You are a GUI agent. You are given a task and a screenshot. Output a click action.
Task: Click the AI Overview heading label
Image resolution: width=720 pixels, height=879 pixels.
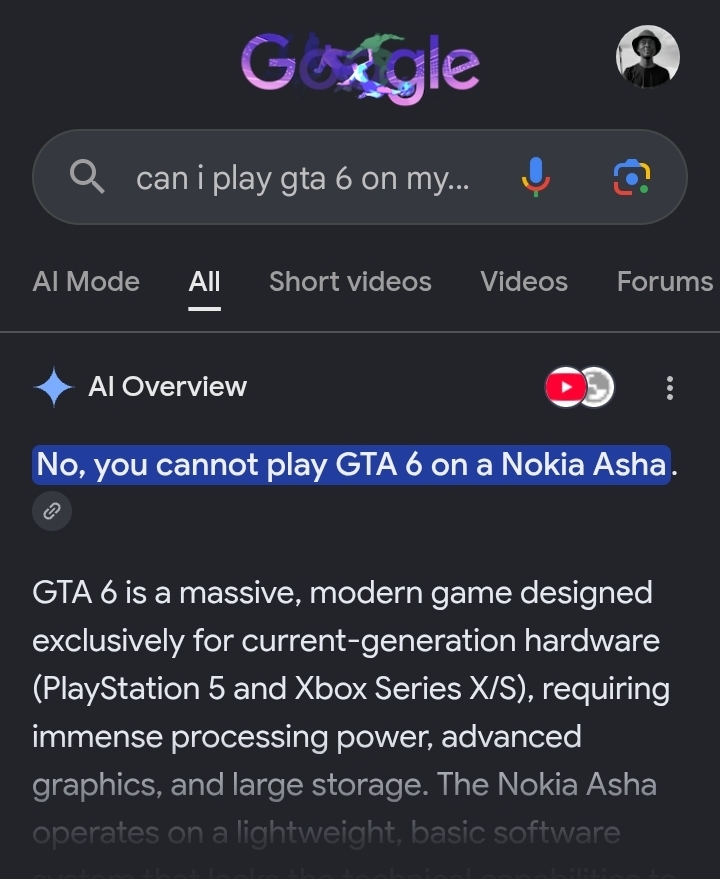[168, 386]
